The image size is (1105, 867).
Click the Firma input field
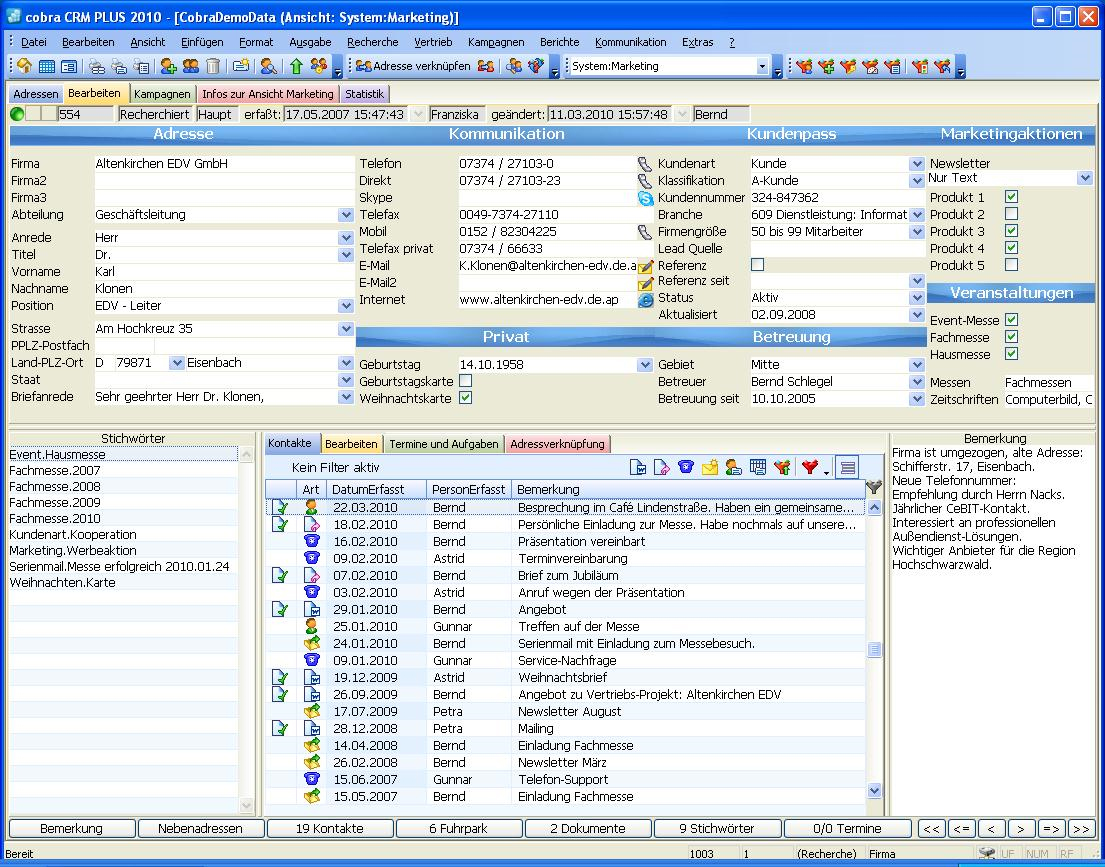pos(224,164)
